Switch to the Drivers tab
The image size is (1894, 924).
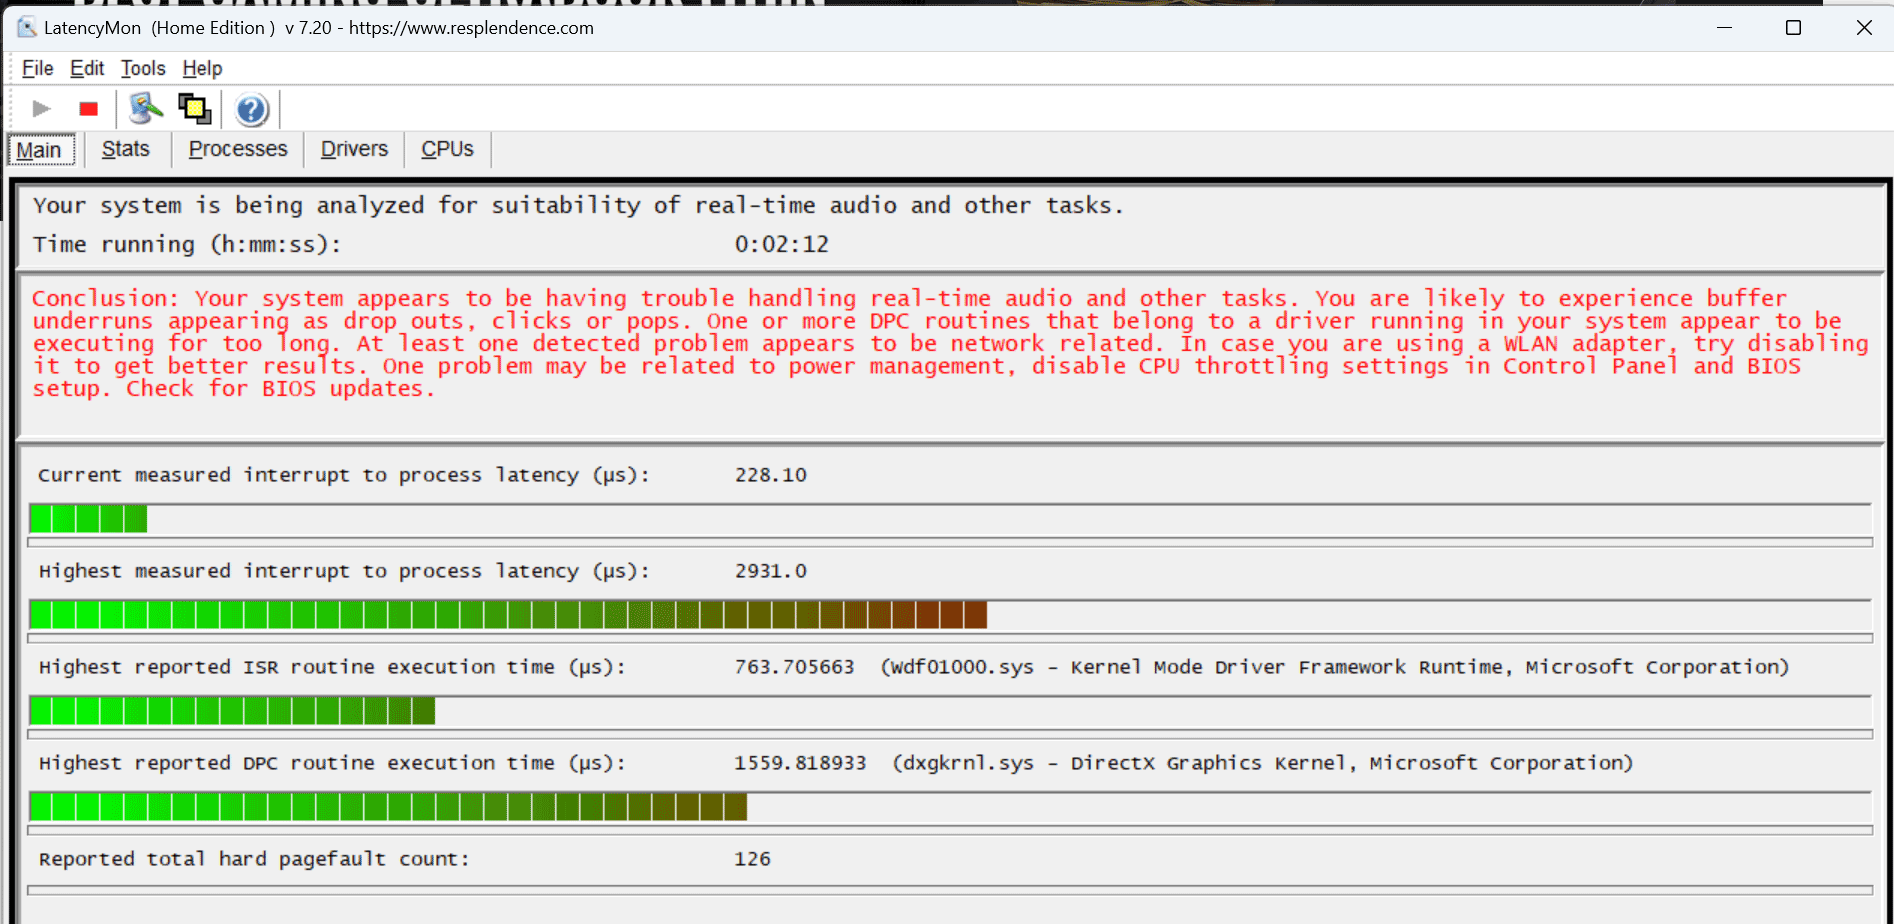click(354, 149)
